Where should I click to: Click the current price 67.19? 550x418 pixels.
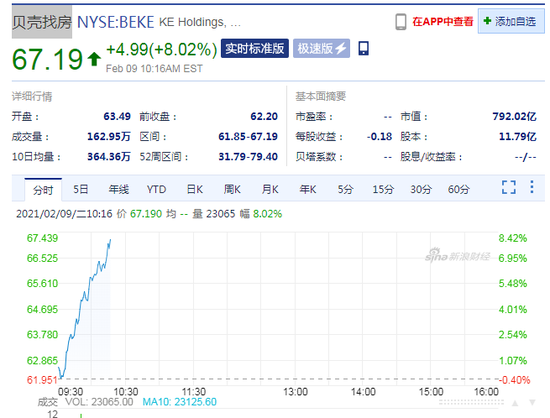[47, 59]
